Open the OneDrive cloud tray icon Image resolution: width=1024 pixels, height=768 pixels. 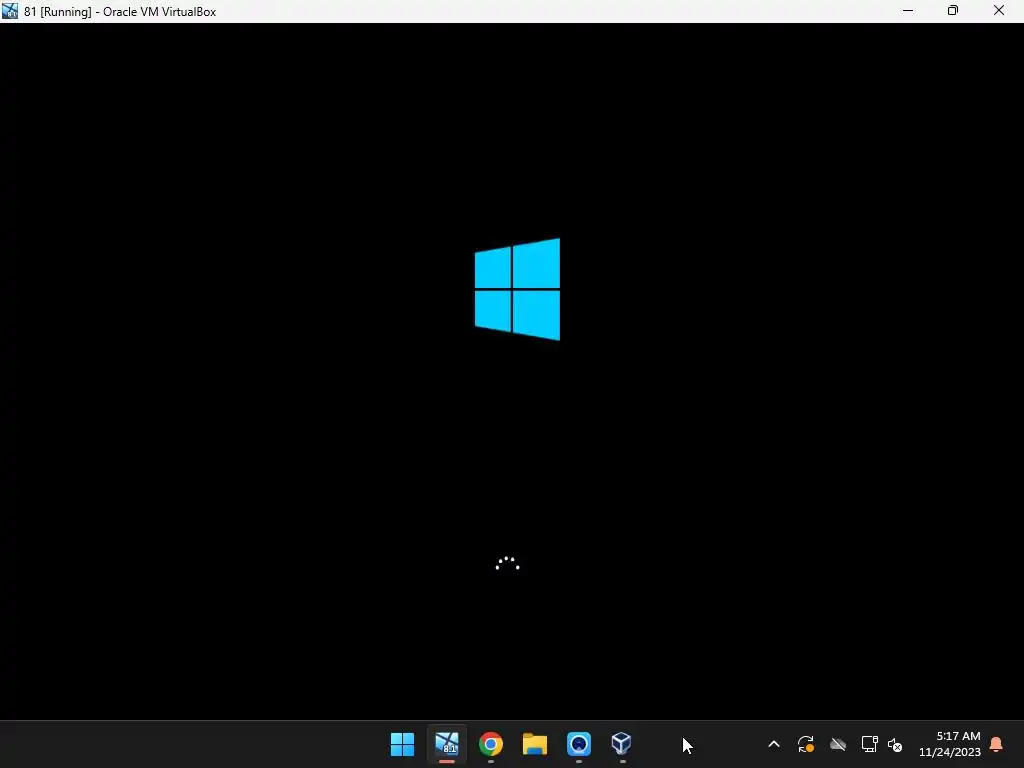(x=838, y=744)
